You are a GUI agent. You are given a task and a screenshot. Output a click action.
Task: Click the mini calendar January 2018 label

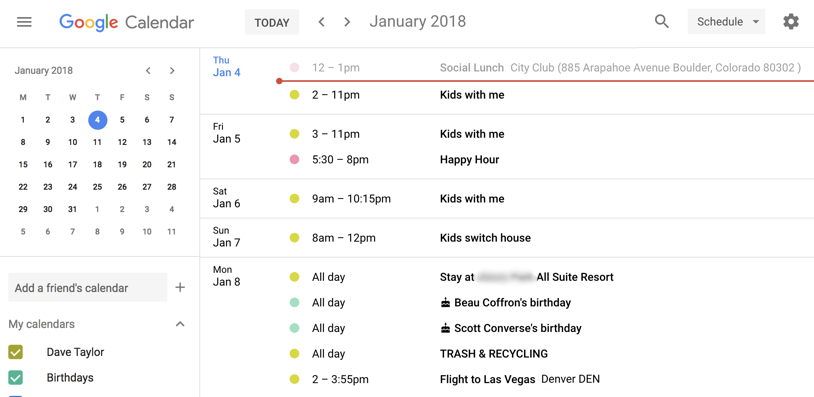pyautogui.click(x=44, y=71)
